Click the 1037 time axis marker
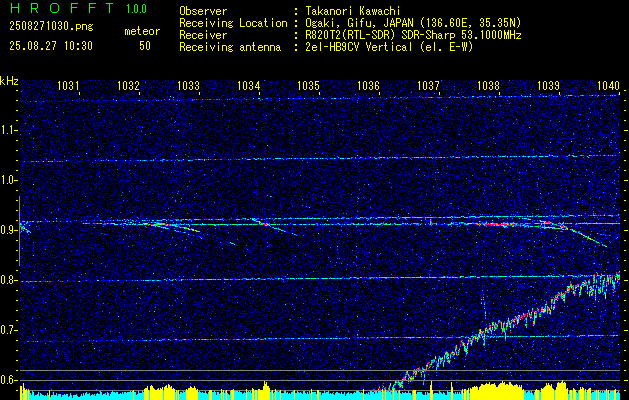This screenshot has height=400, width=629. click(428, 85)
